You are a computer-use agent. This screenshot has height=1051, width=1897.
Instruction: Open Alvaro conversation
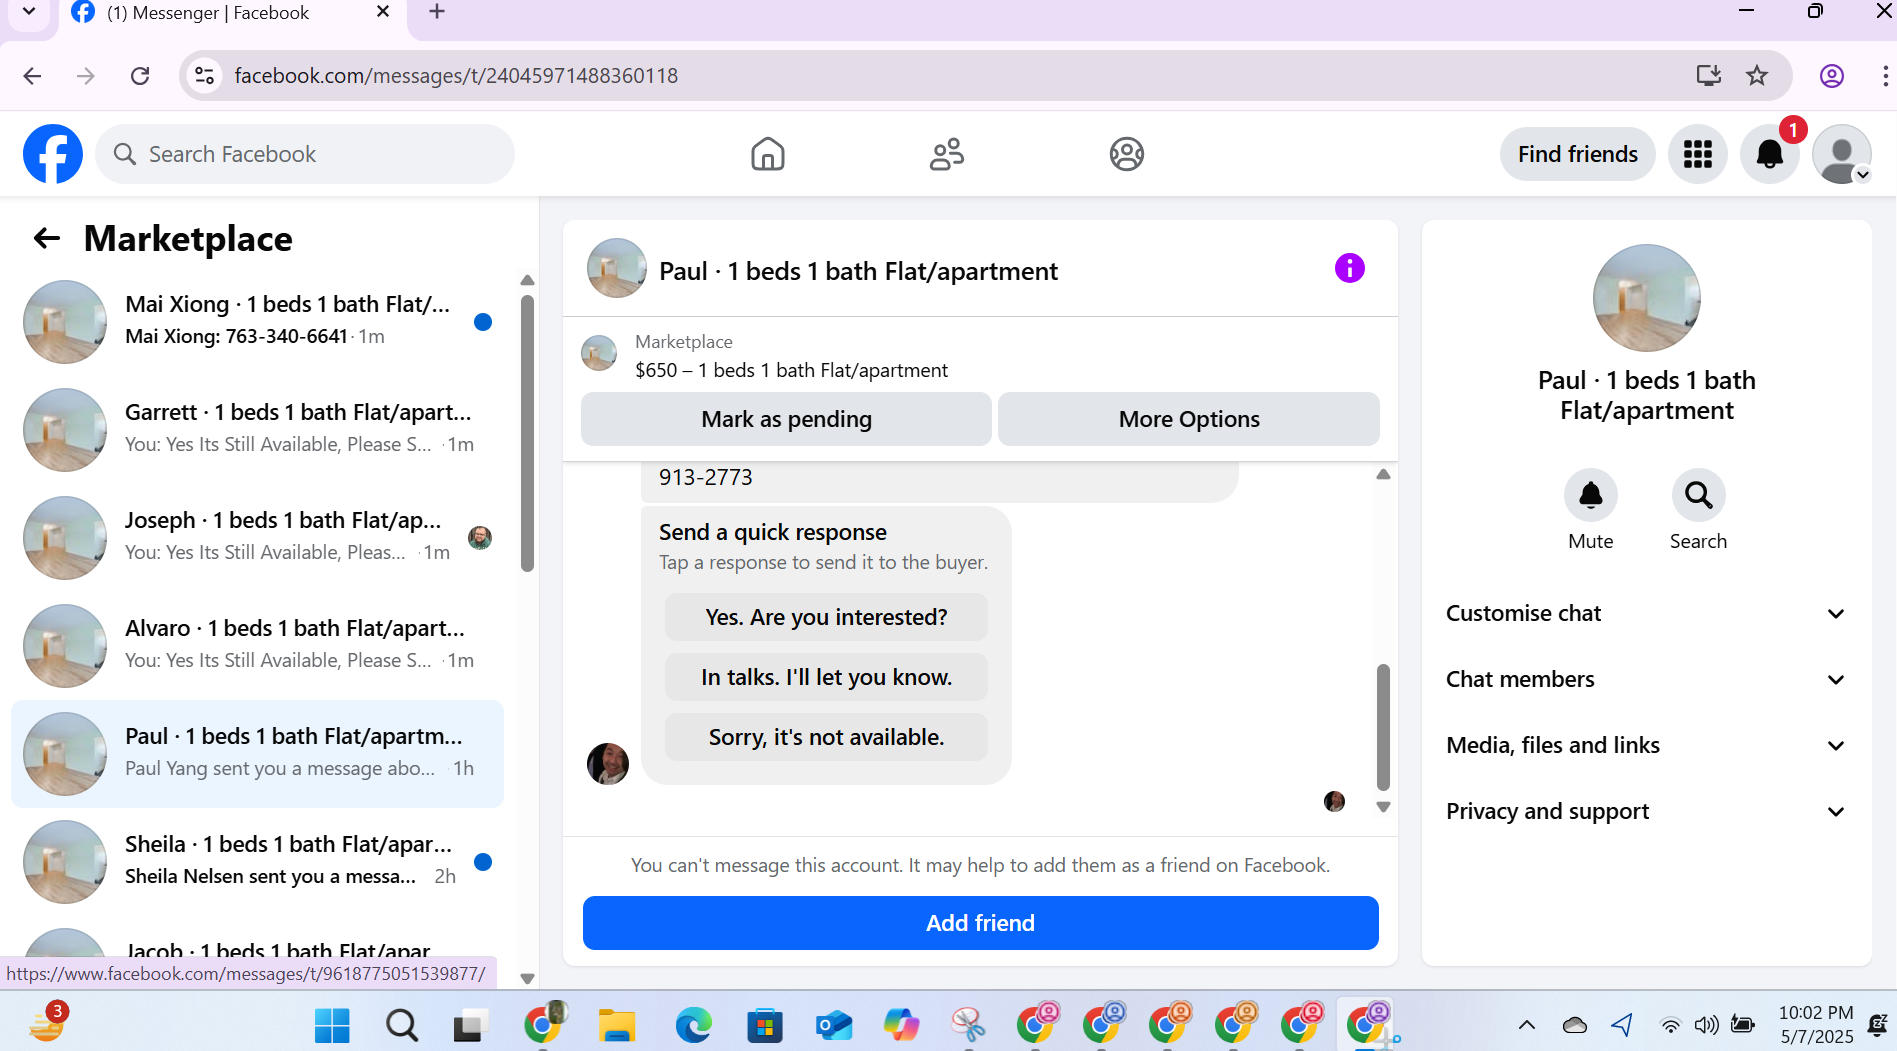258,646
